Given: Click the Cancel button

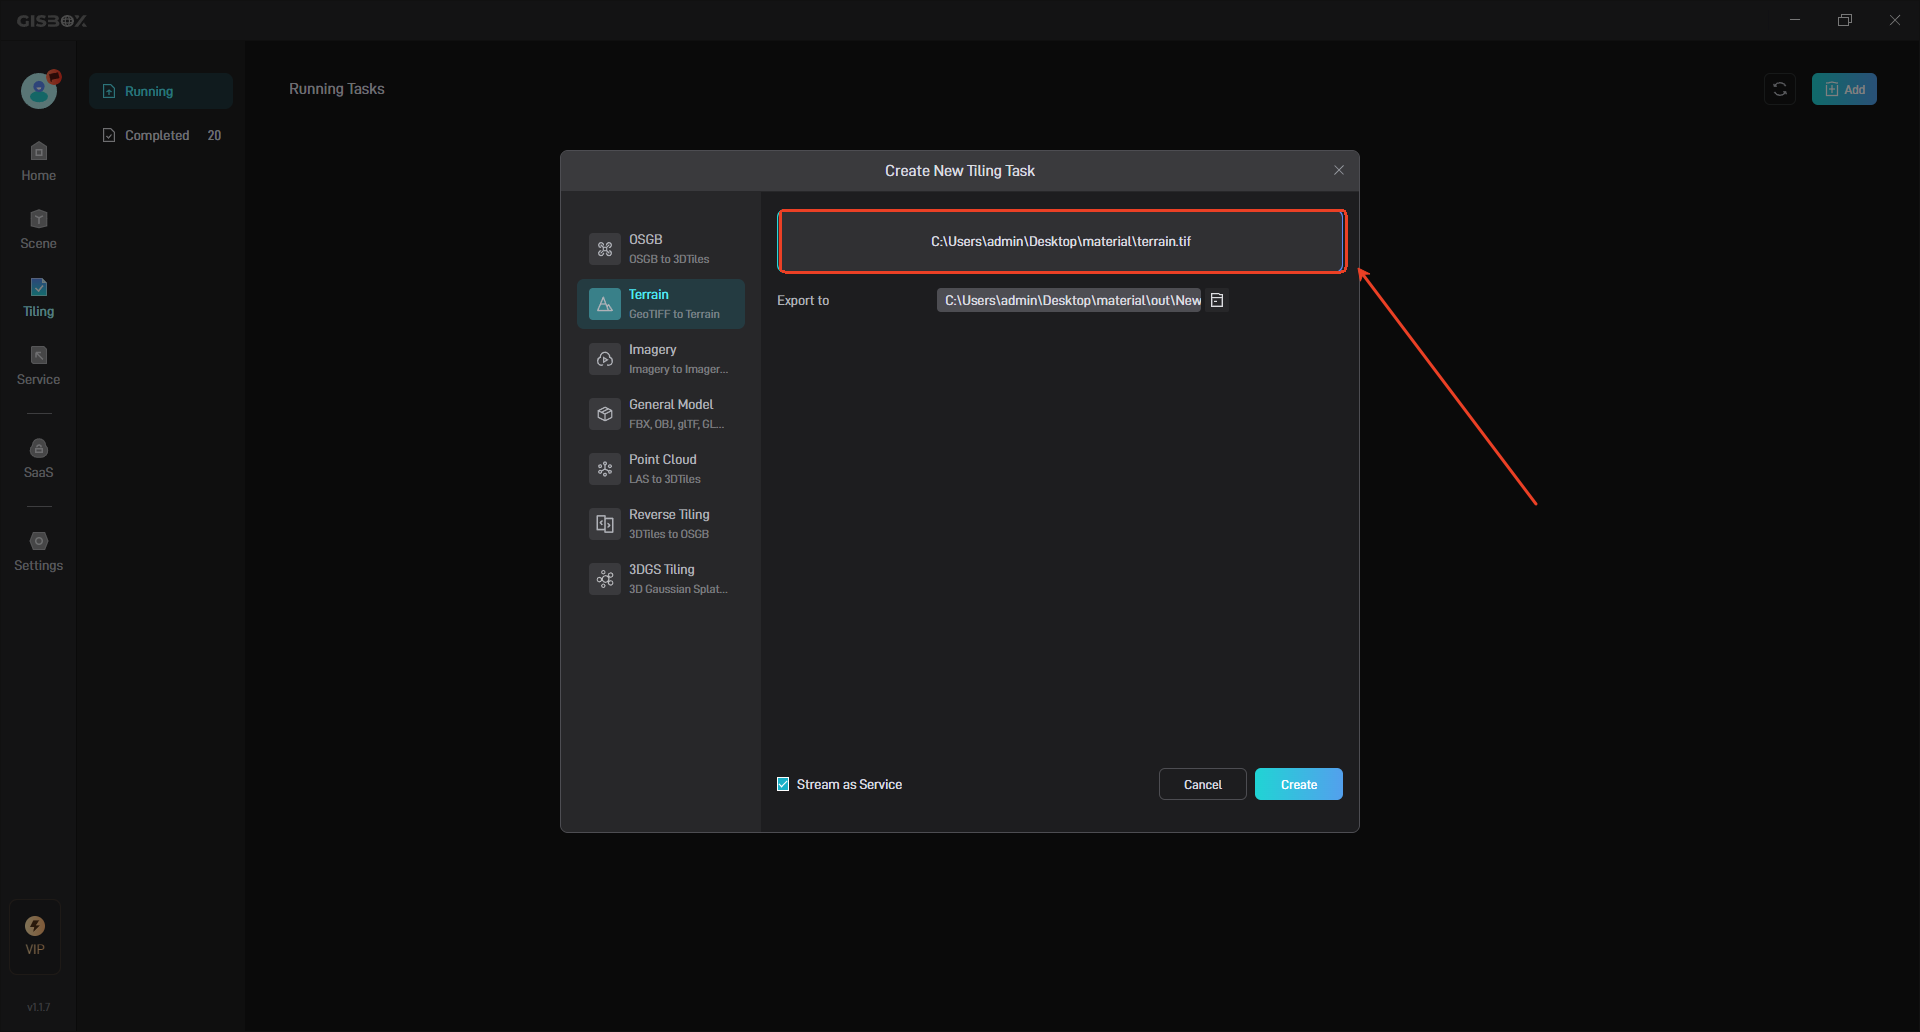Looking at the screenshot, I should 1203,784.
